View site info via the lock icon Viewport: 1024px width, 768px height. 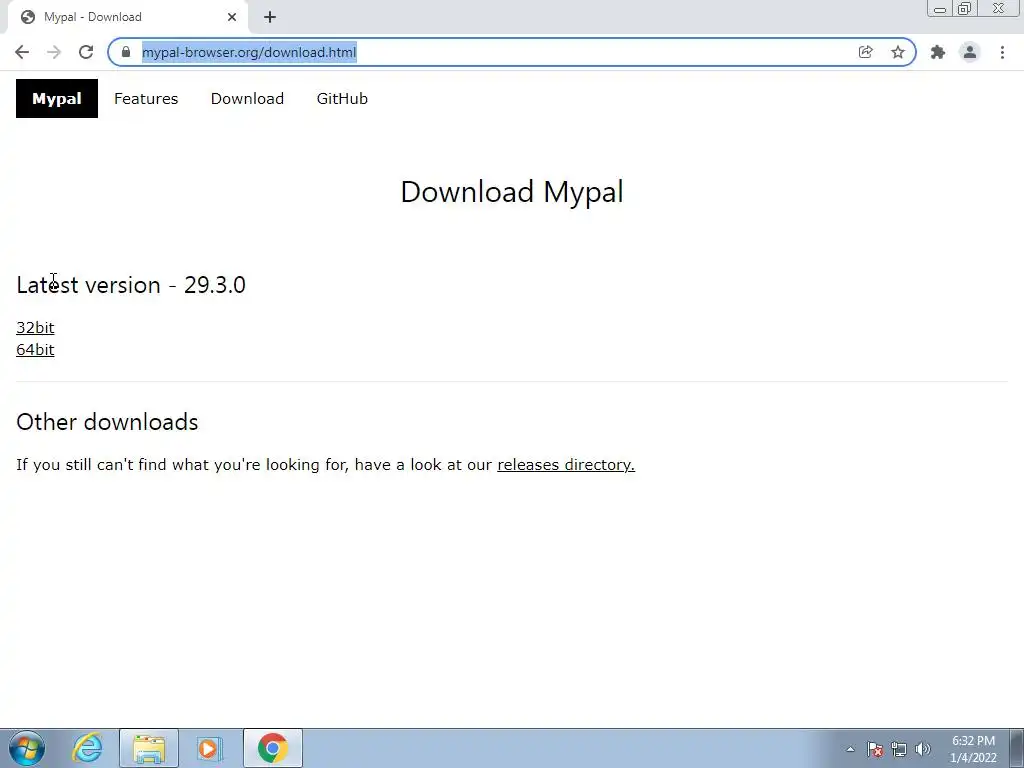pos(126,52)
